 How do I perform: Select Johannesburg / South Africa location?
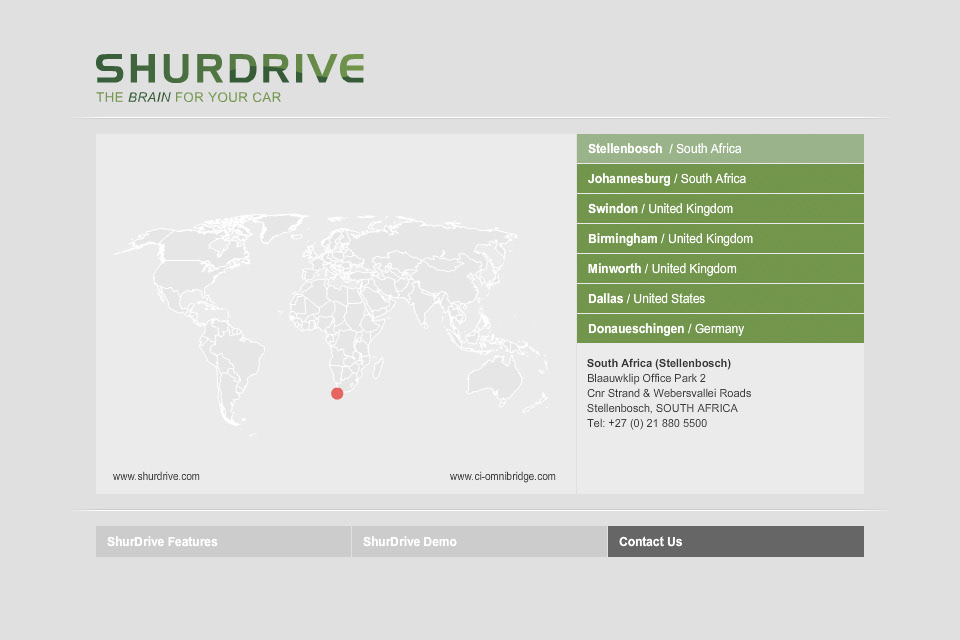click(720, 178)
